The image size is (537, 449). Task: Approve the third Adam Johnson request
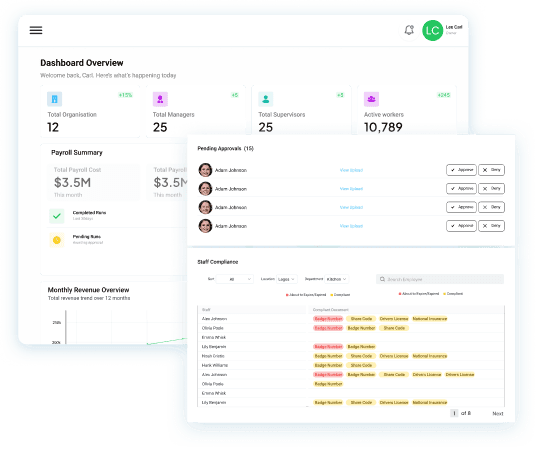click(461, 207)
